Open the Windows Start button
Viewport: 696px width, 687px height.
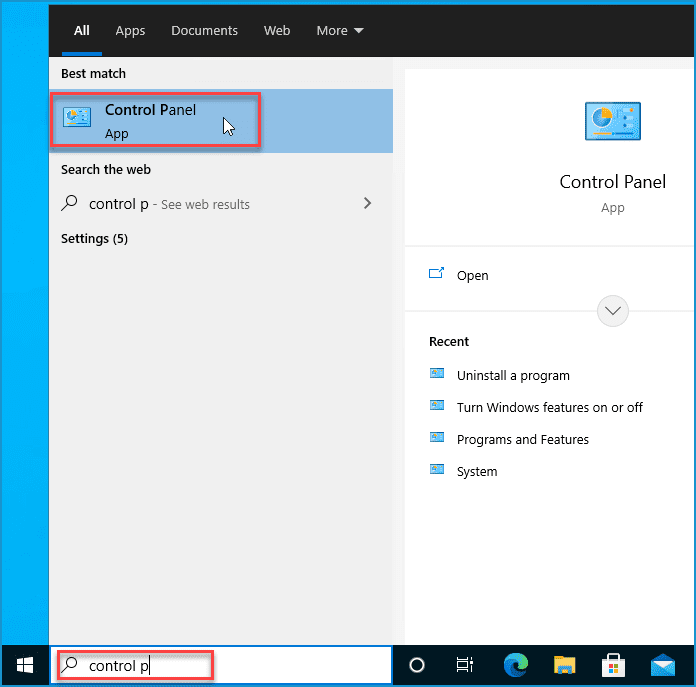25,665
